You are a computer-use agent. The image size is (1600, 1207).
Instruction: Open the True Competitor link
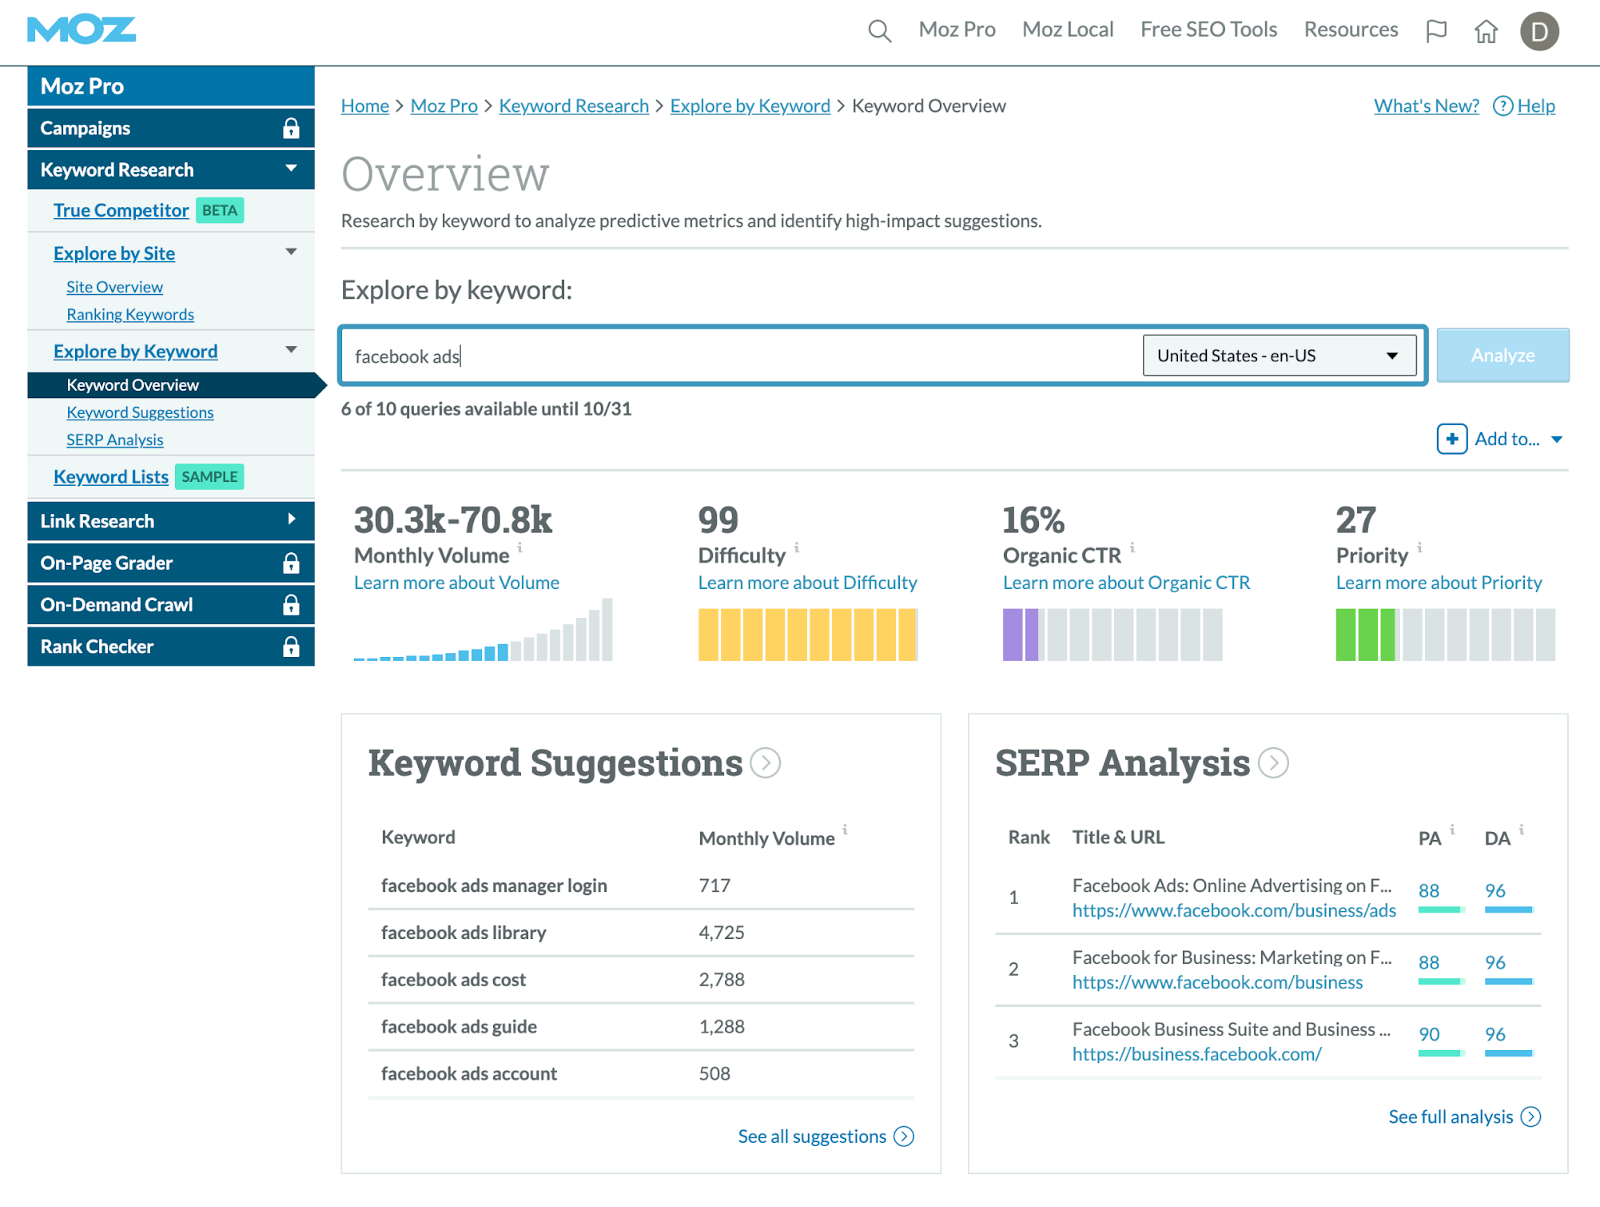121,211
